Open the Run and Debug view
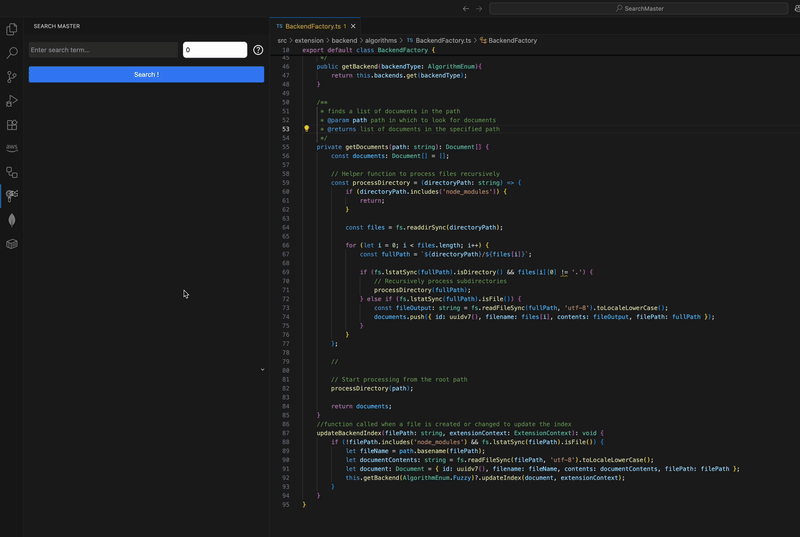Image resolution: width=800 pixels, height=537 pixels. tap(12, 100)
